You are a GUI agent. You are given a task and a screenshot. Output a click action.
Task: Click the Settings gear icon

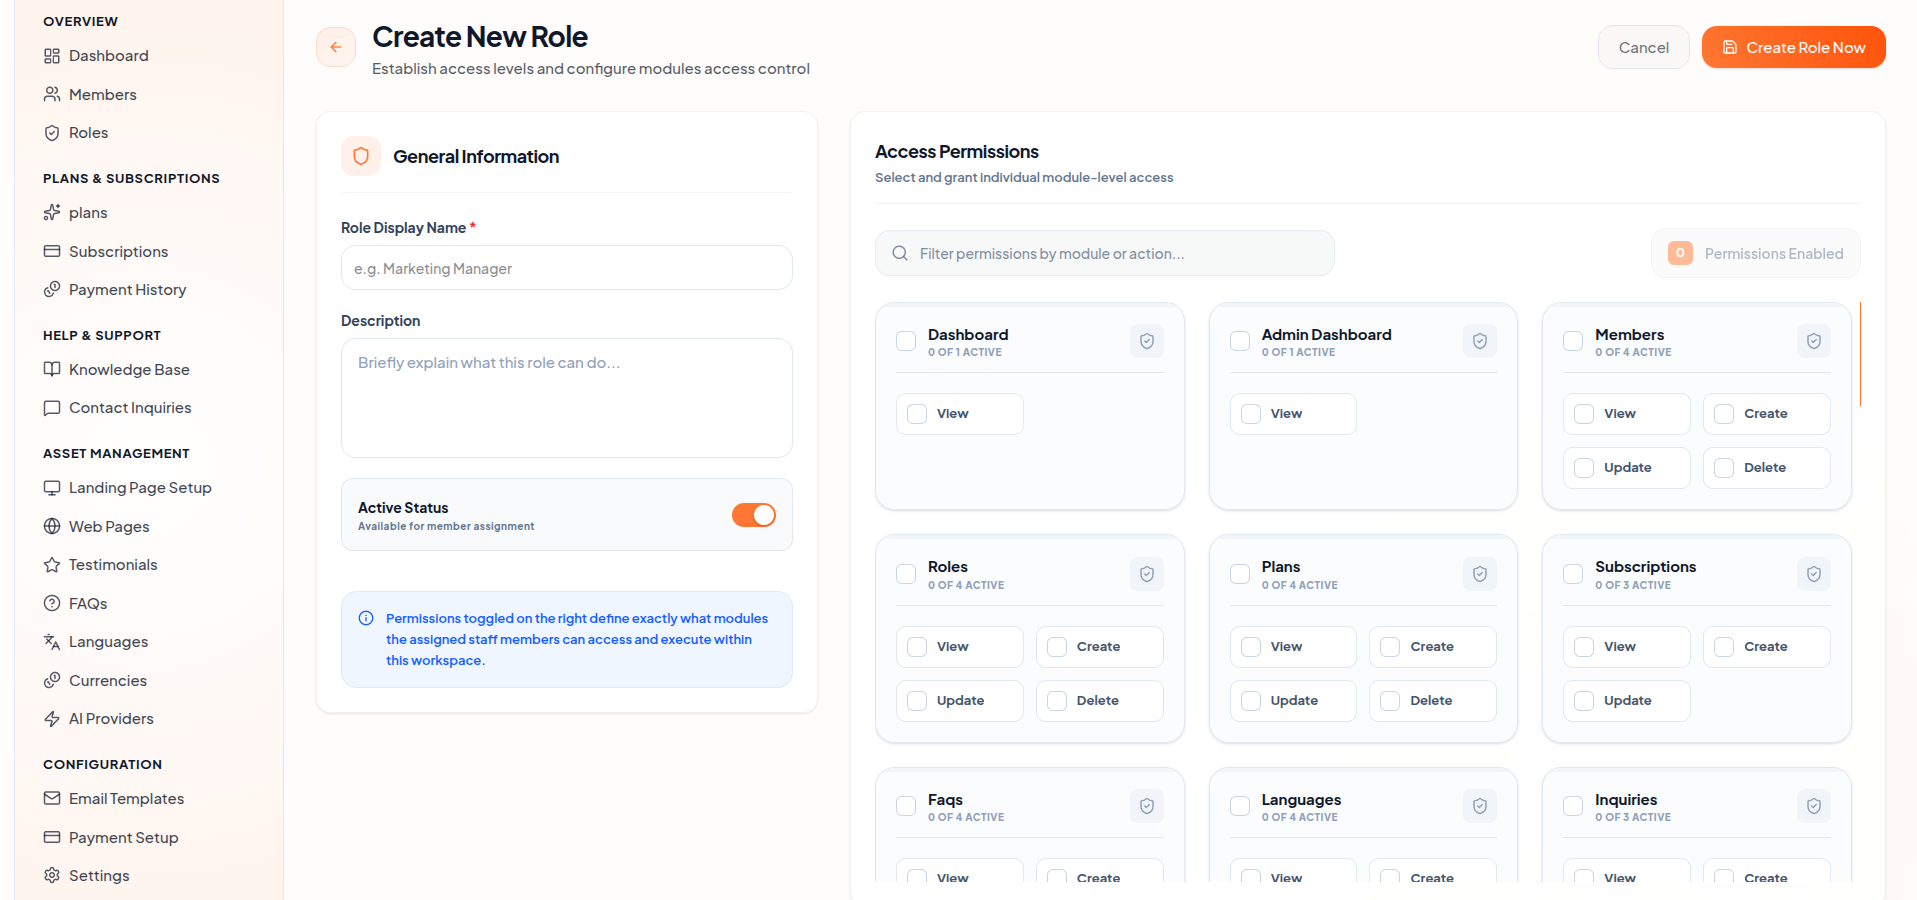[x=52, y=875]
